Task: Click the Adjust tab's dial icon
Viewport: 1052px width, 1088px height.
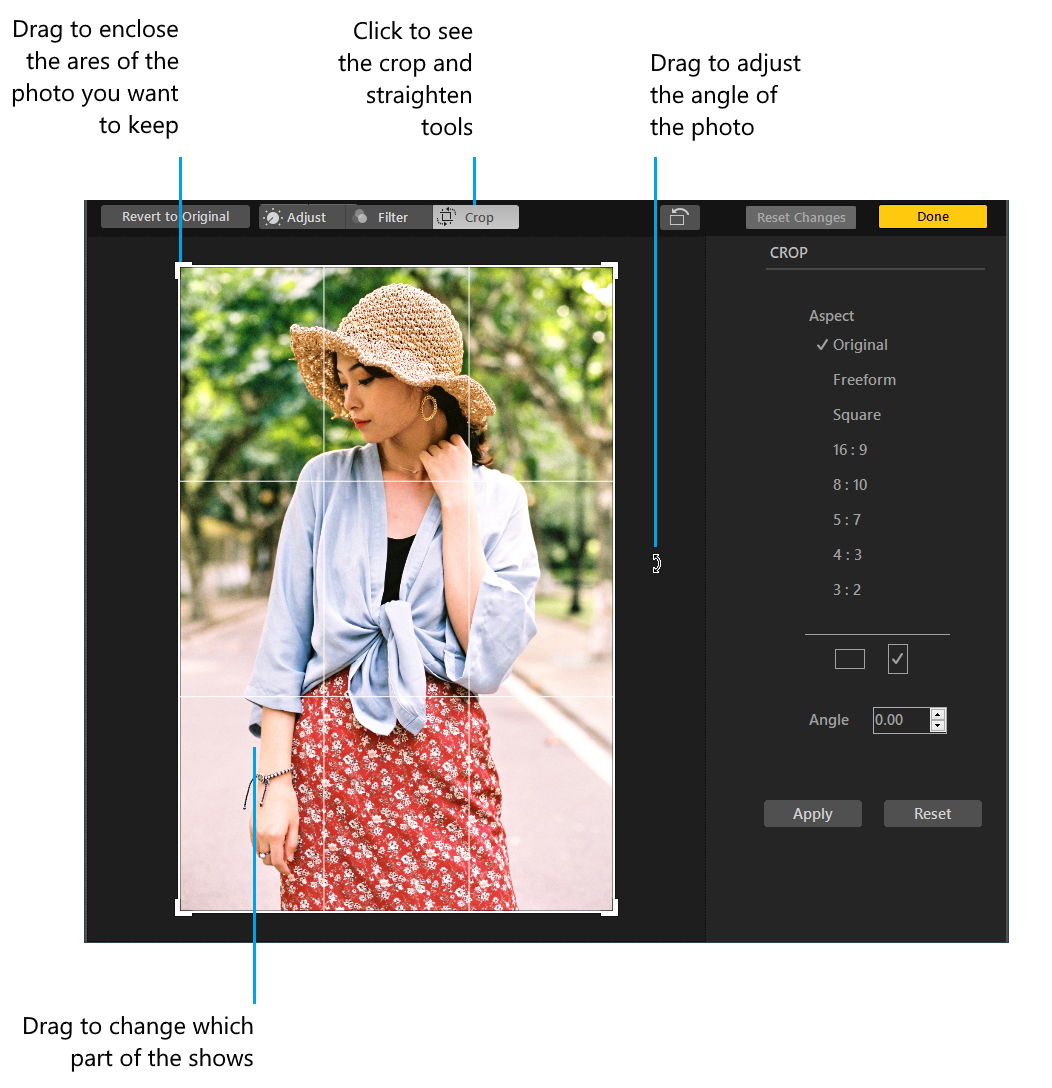Action: (x=273, y=217)
